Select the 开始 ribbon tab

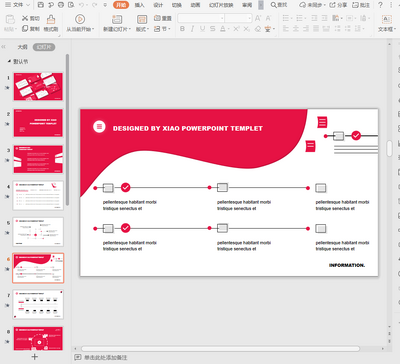point(121,5)
